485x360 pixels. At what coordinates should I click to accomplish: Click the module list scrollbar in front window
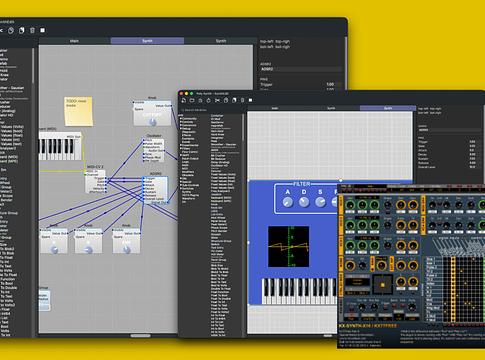point(243,128)
